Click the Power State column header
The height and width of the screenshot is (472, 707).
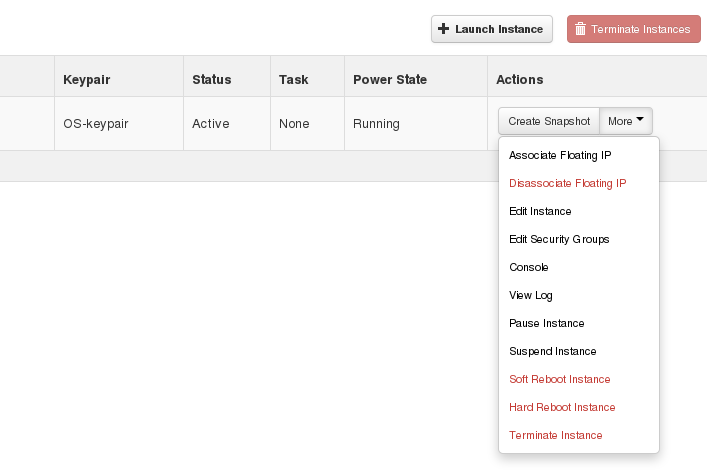[x=389, y=79]
